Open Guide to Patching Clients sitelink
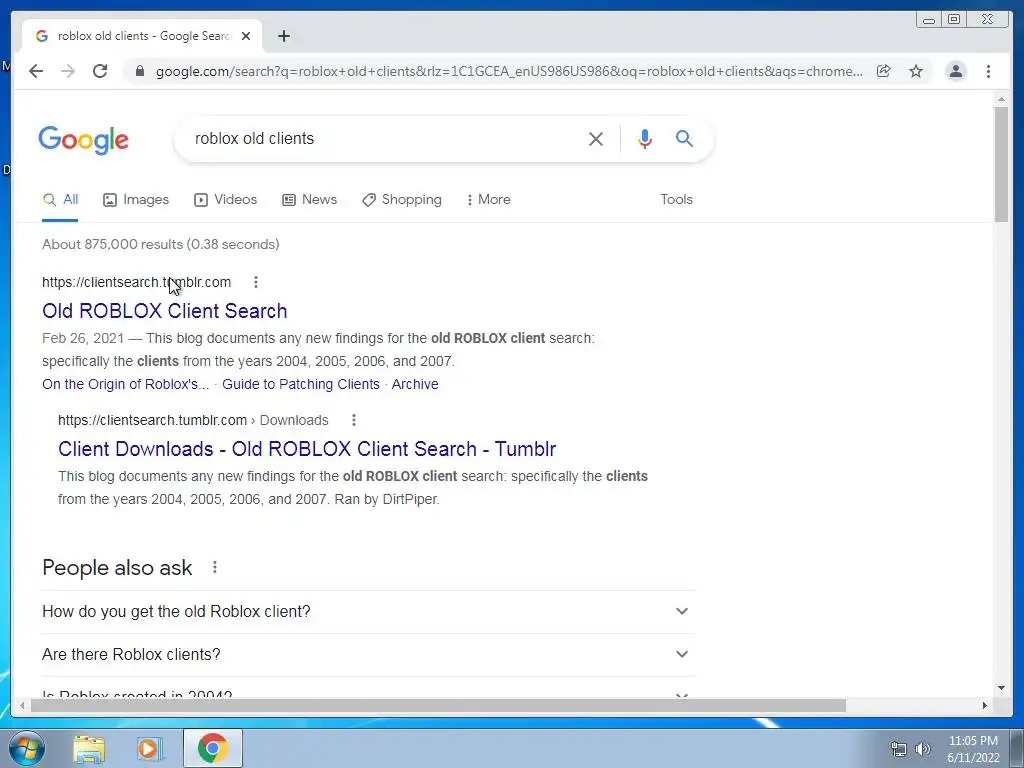Viewport: 1024px width, 768px height. coord(300,385)
